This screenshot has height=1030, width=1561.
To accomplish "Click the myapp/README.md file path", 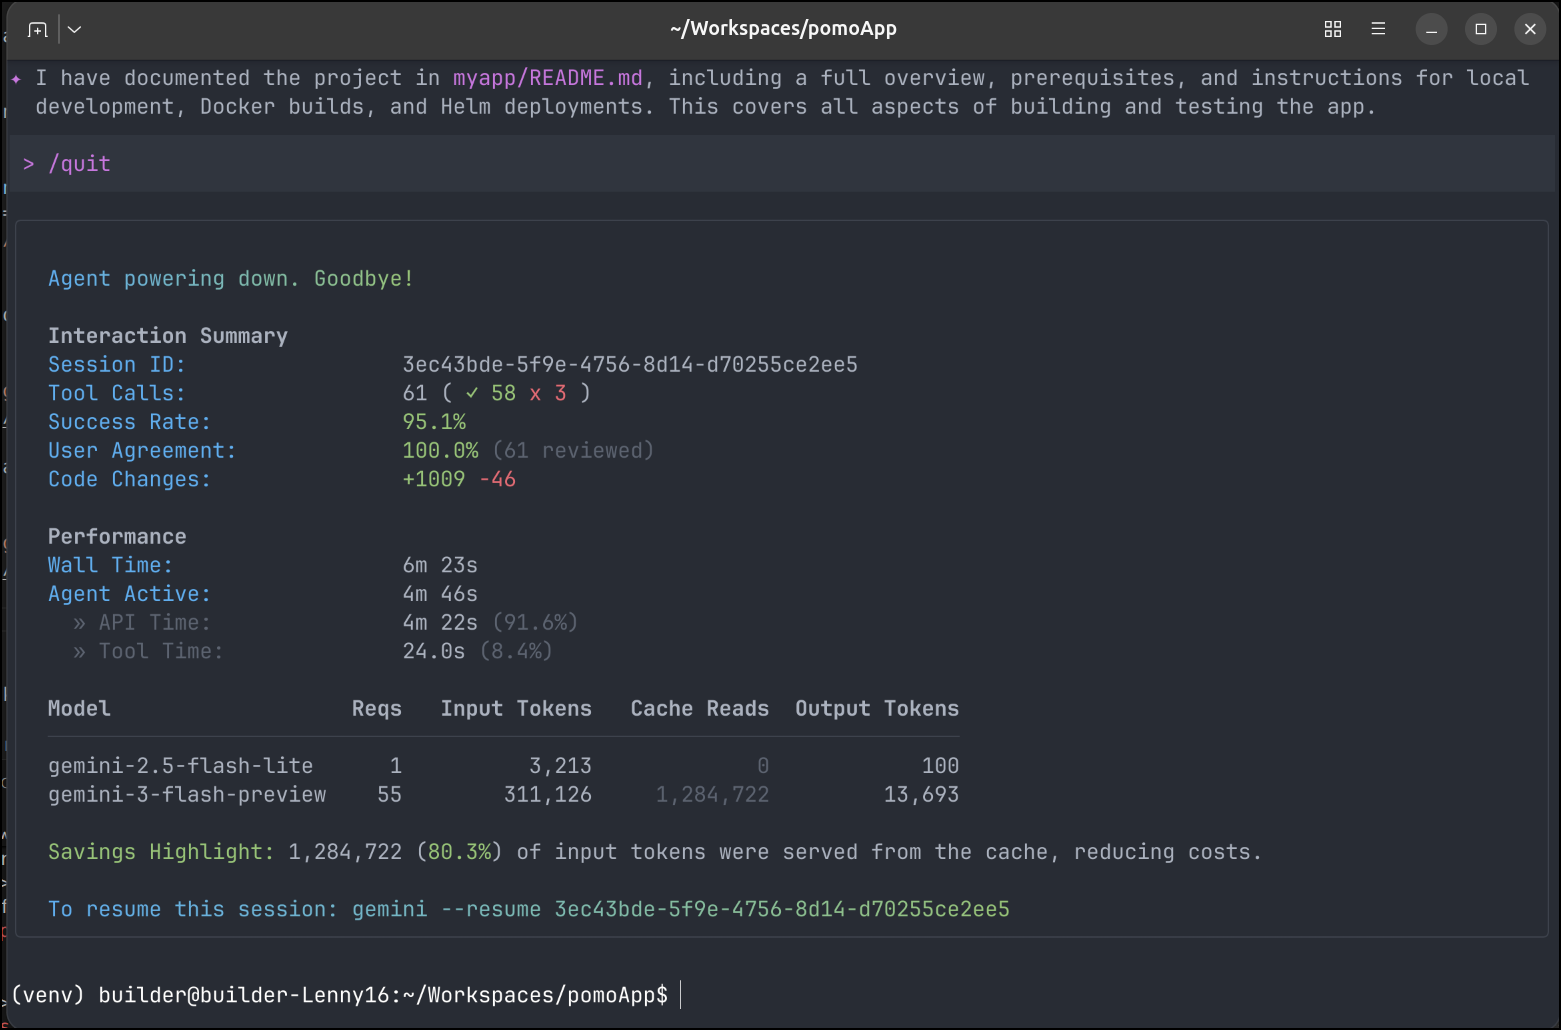I will 547,78.
